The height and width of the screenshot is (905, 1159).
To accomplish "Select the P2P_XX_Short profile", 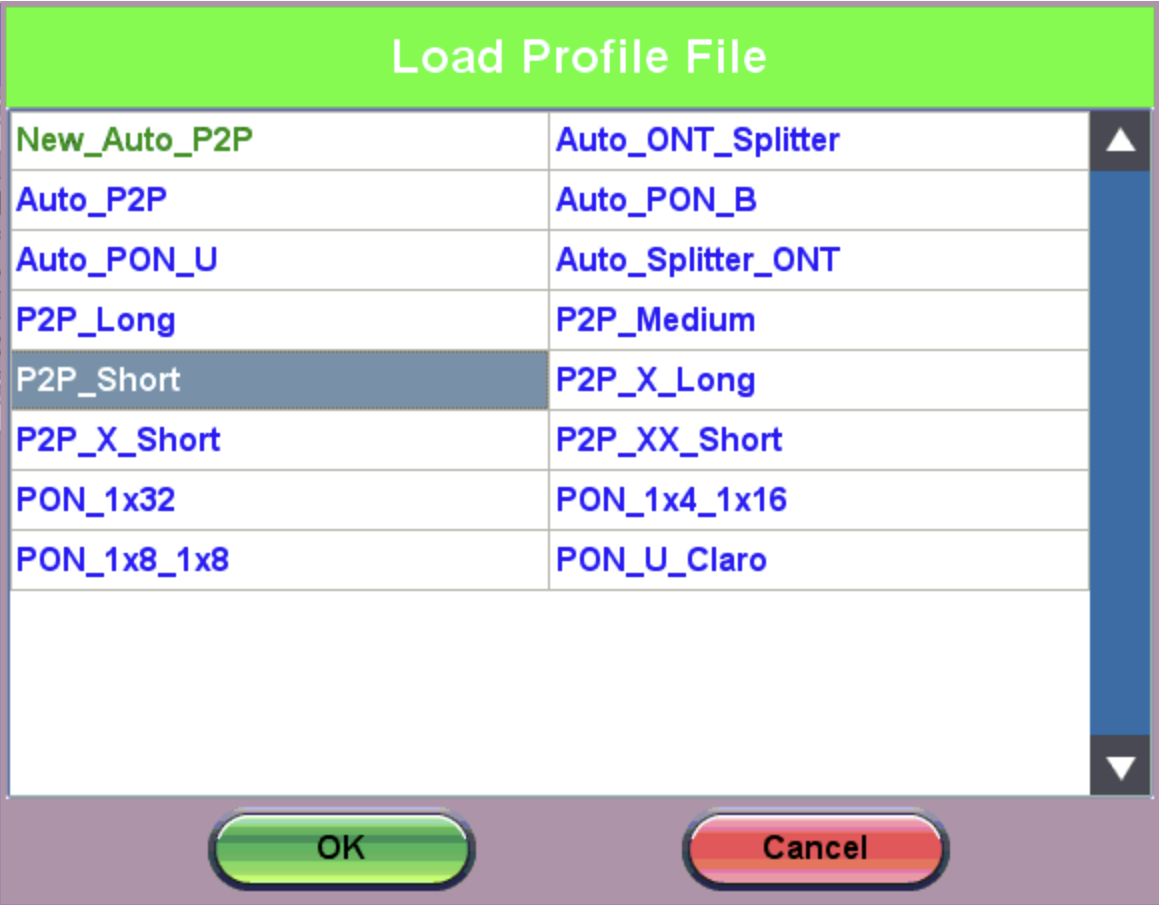I will 669,440.
